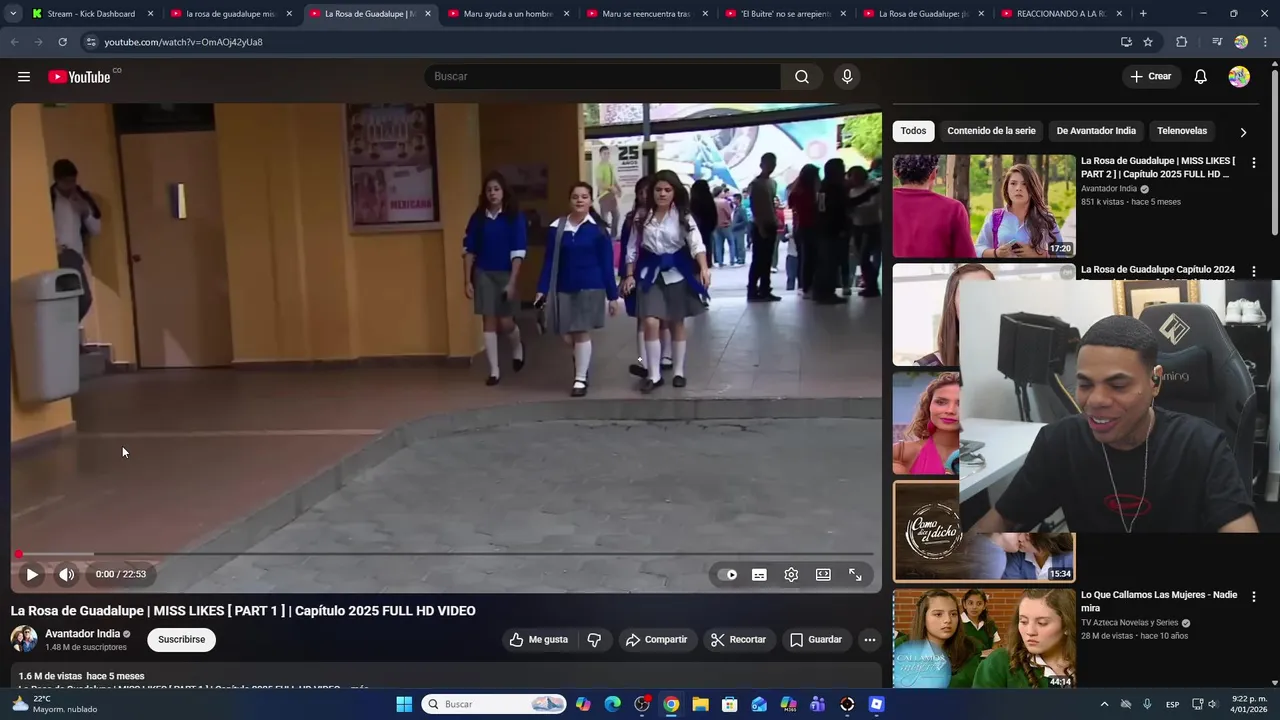Subscribe to Avantador India

182,640
